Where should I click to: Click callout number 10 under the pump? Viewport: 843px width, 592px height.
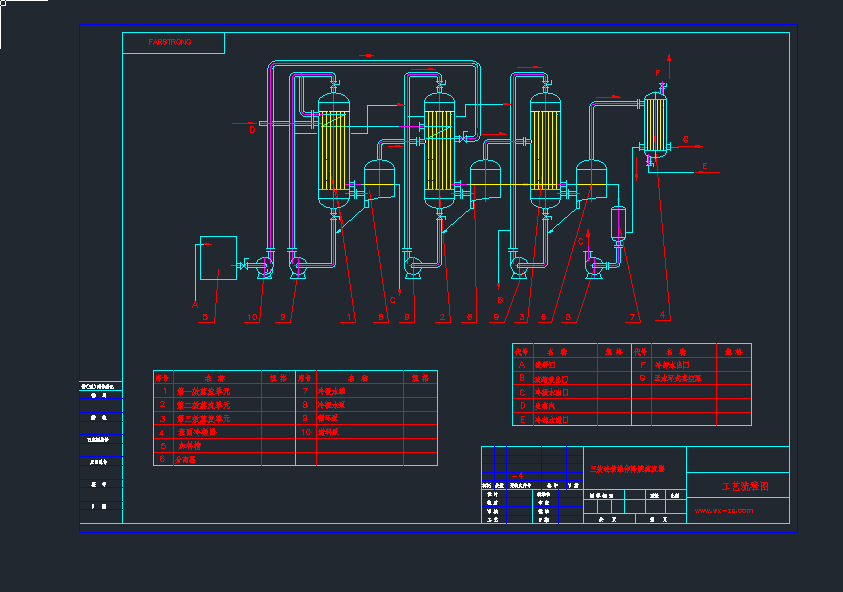tap(252, 317)
